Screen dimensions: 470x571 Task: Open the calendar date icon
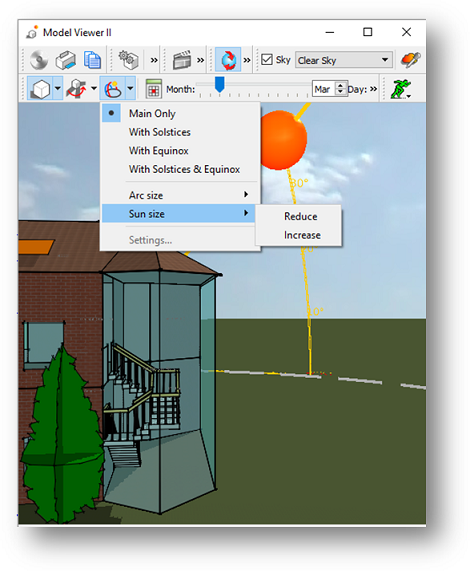coord(153,88)
